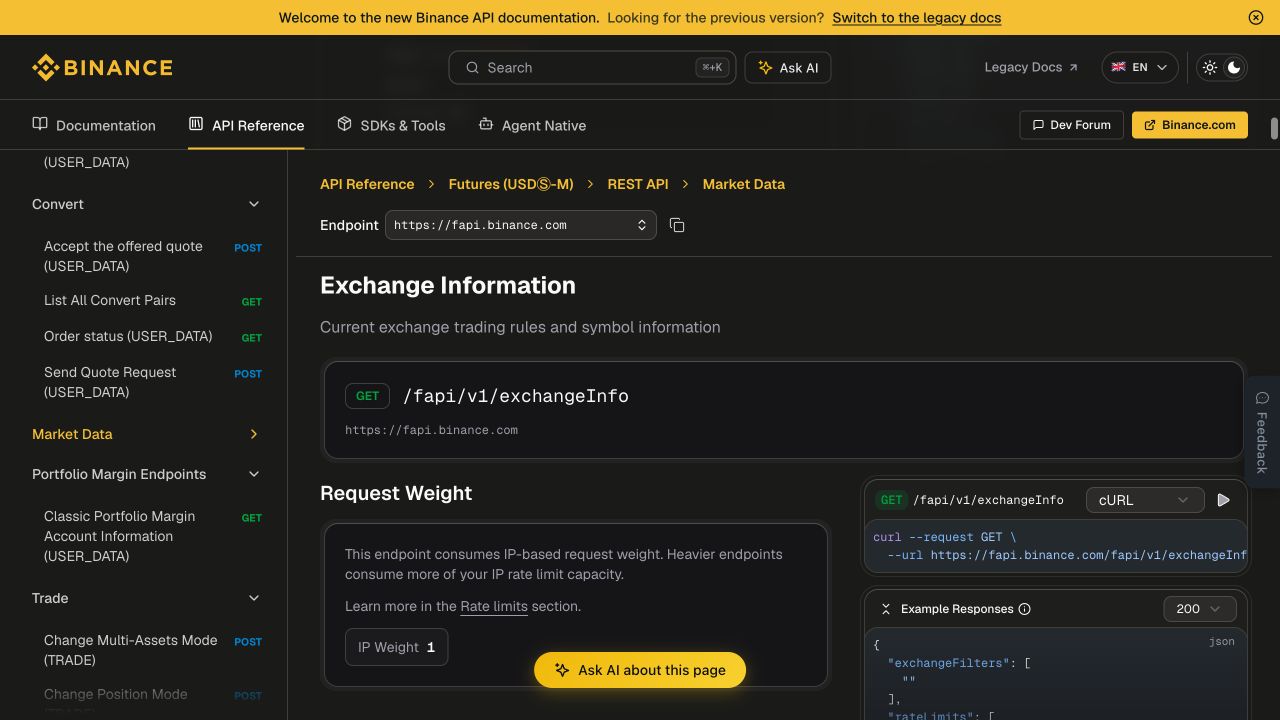Viewport: 1280px width, 720px height.
Task: Click Market Data breadcrumb
Action: 744,184
